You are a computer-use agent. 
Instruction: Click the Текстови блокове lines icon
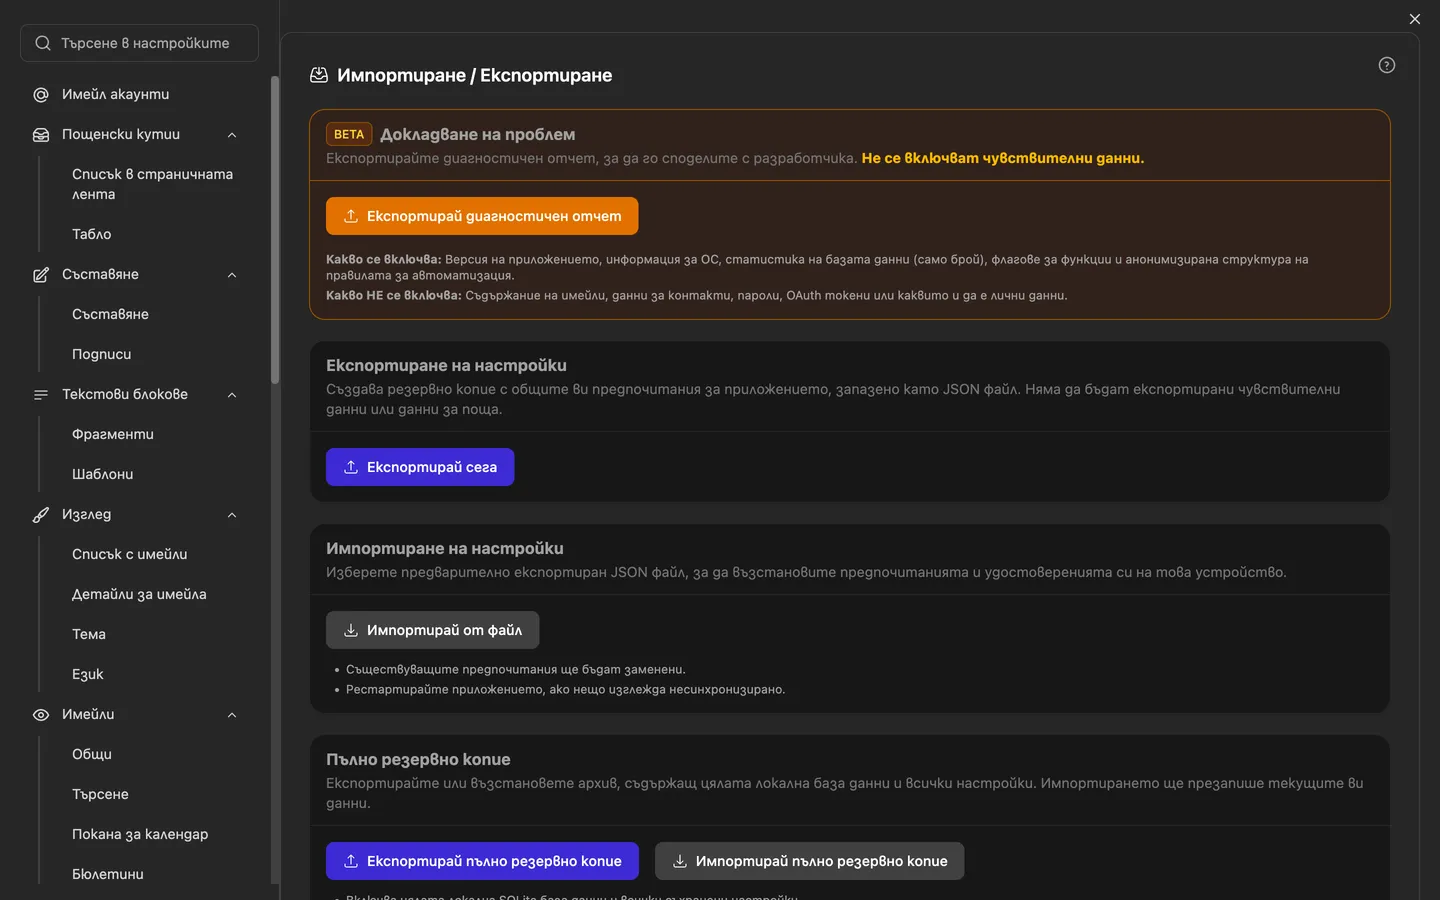[41, 395]
